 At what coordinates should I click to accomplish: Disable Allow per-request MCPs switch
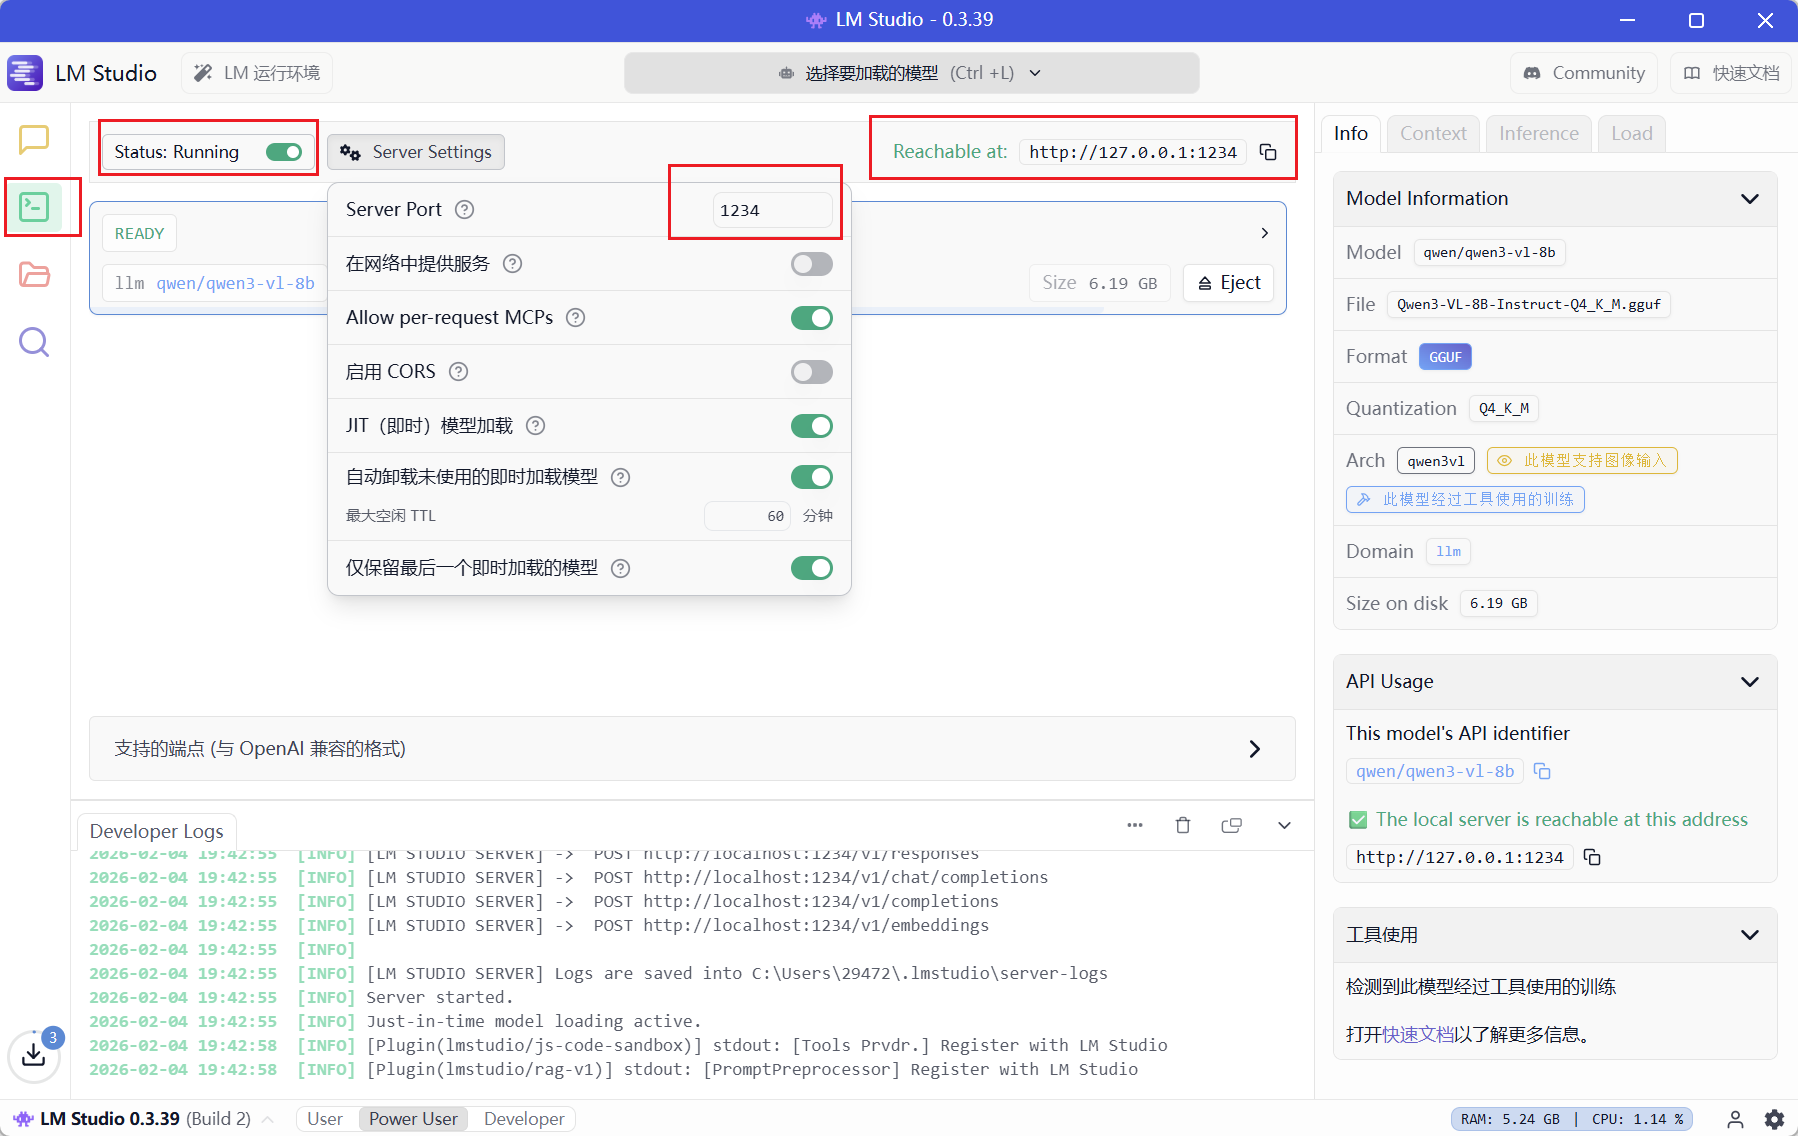812,318
